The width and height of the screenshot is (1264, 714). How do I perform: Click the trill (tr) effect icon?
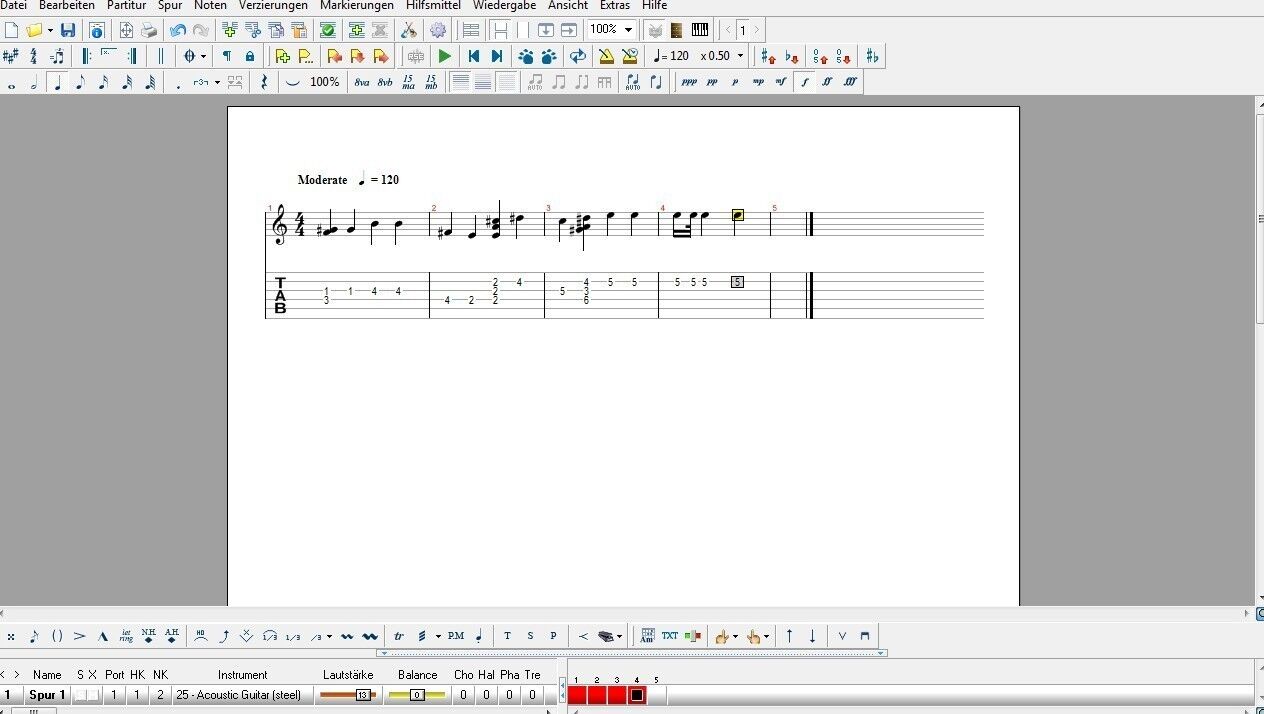click(x=399, y=636)
